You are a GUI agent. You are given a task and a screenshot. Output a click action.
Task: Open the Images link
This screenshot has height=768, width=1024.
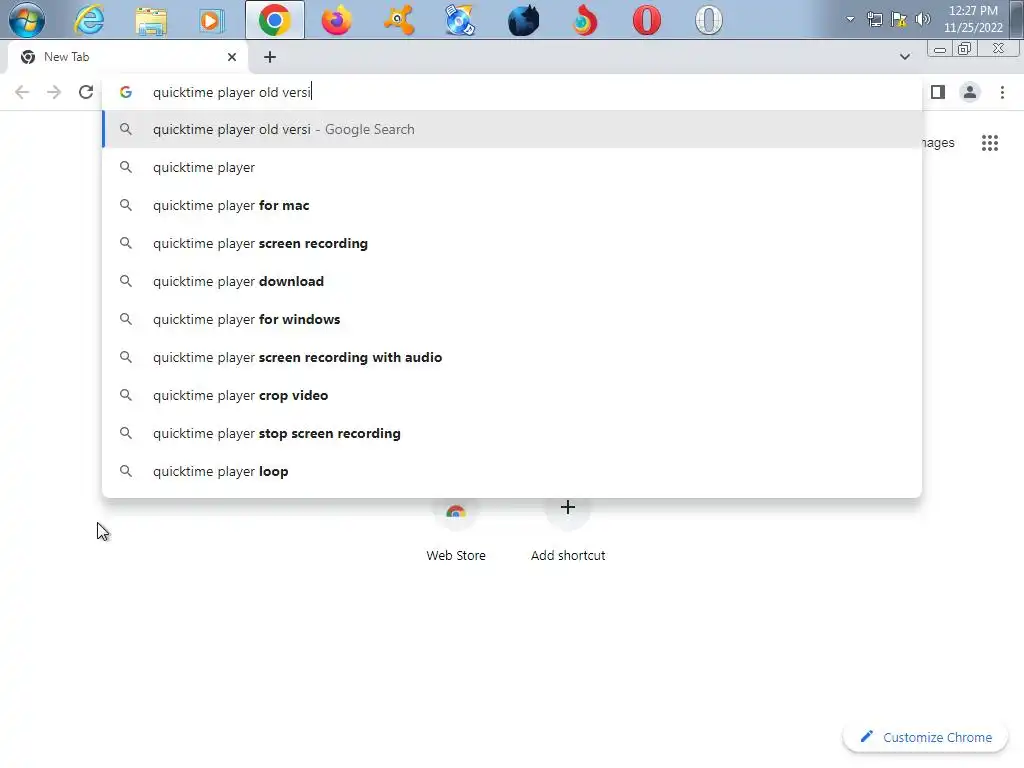pos(938,142)
